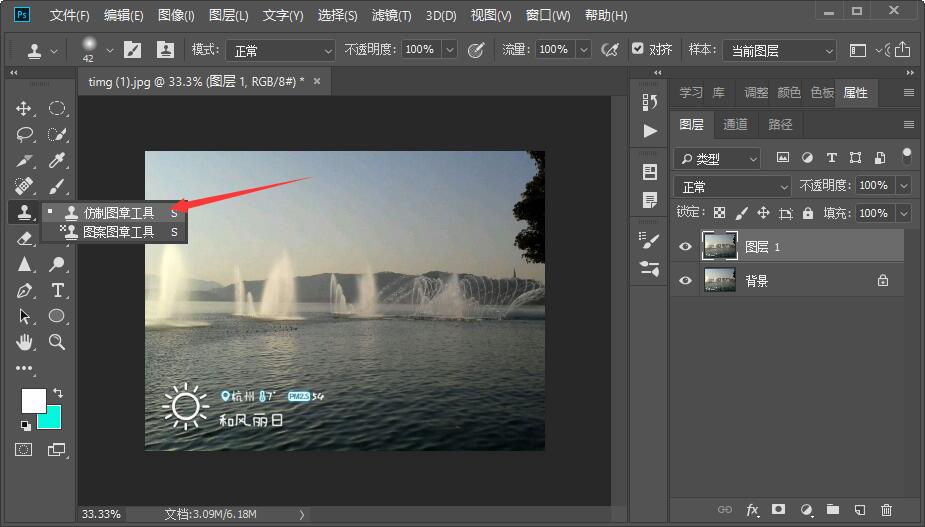
Task: Add layer style fx
Action: tap(752, 510)
